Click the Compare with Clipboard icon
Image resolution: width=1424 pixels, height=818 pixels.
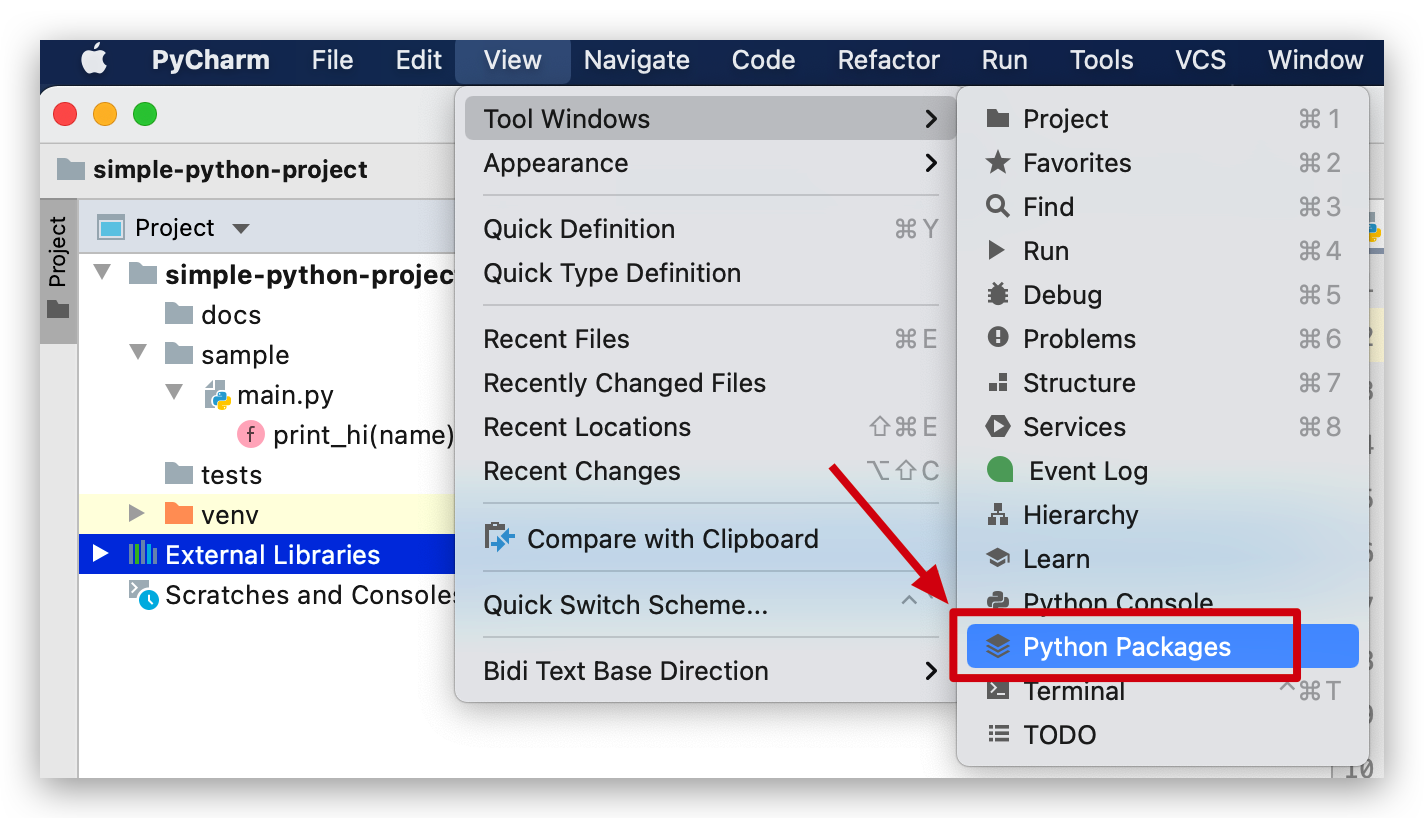pos(499,538)
